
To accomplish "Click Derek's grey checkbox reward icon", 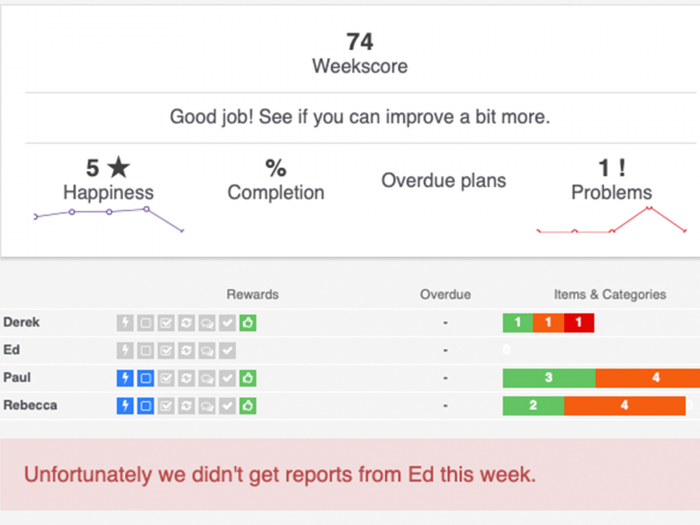I will [x=166, y=323].
